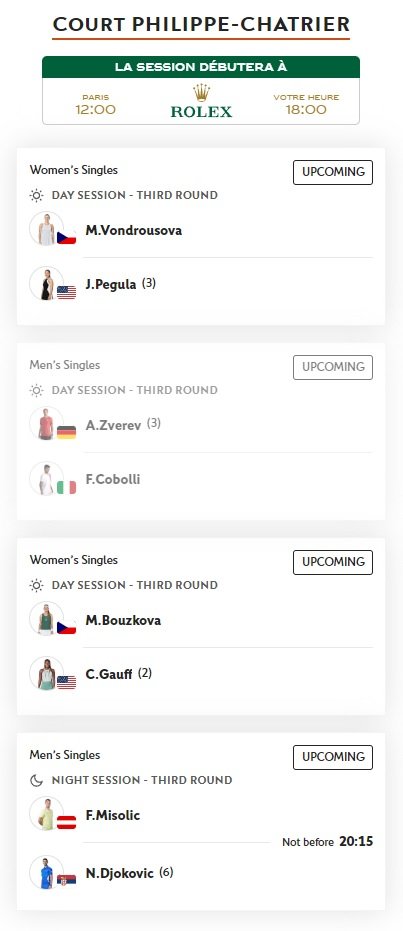
Task: Select player name J.Pegula
Action: point(111,284)
